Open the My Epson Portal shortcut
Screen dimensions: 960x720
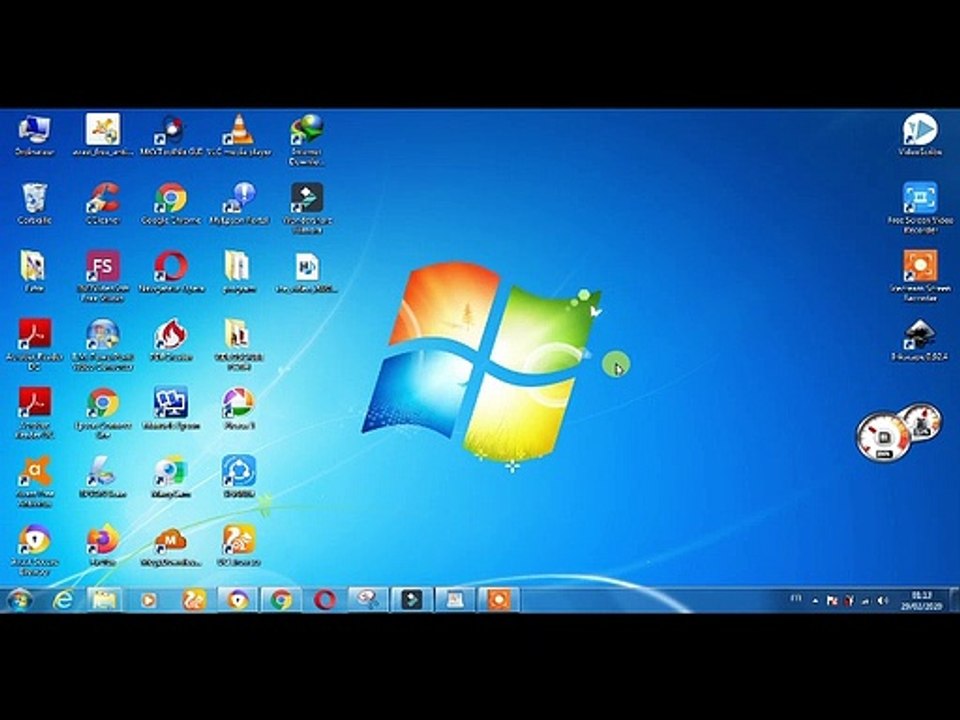[x=239, y=204]
